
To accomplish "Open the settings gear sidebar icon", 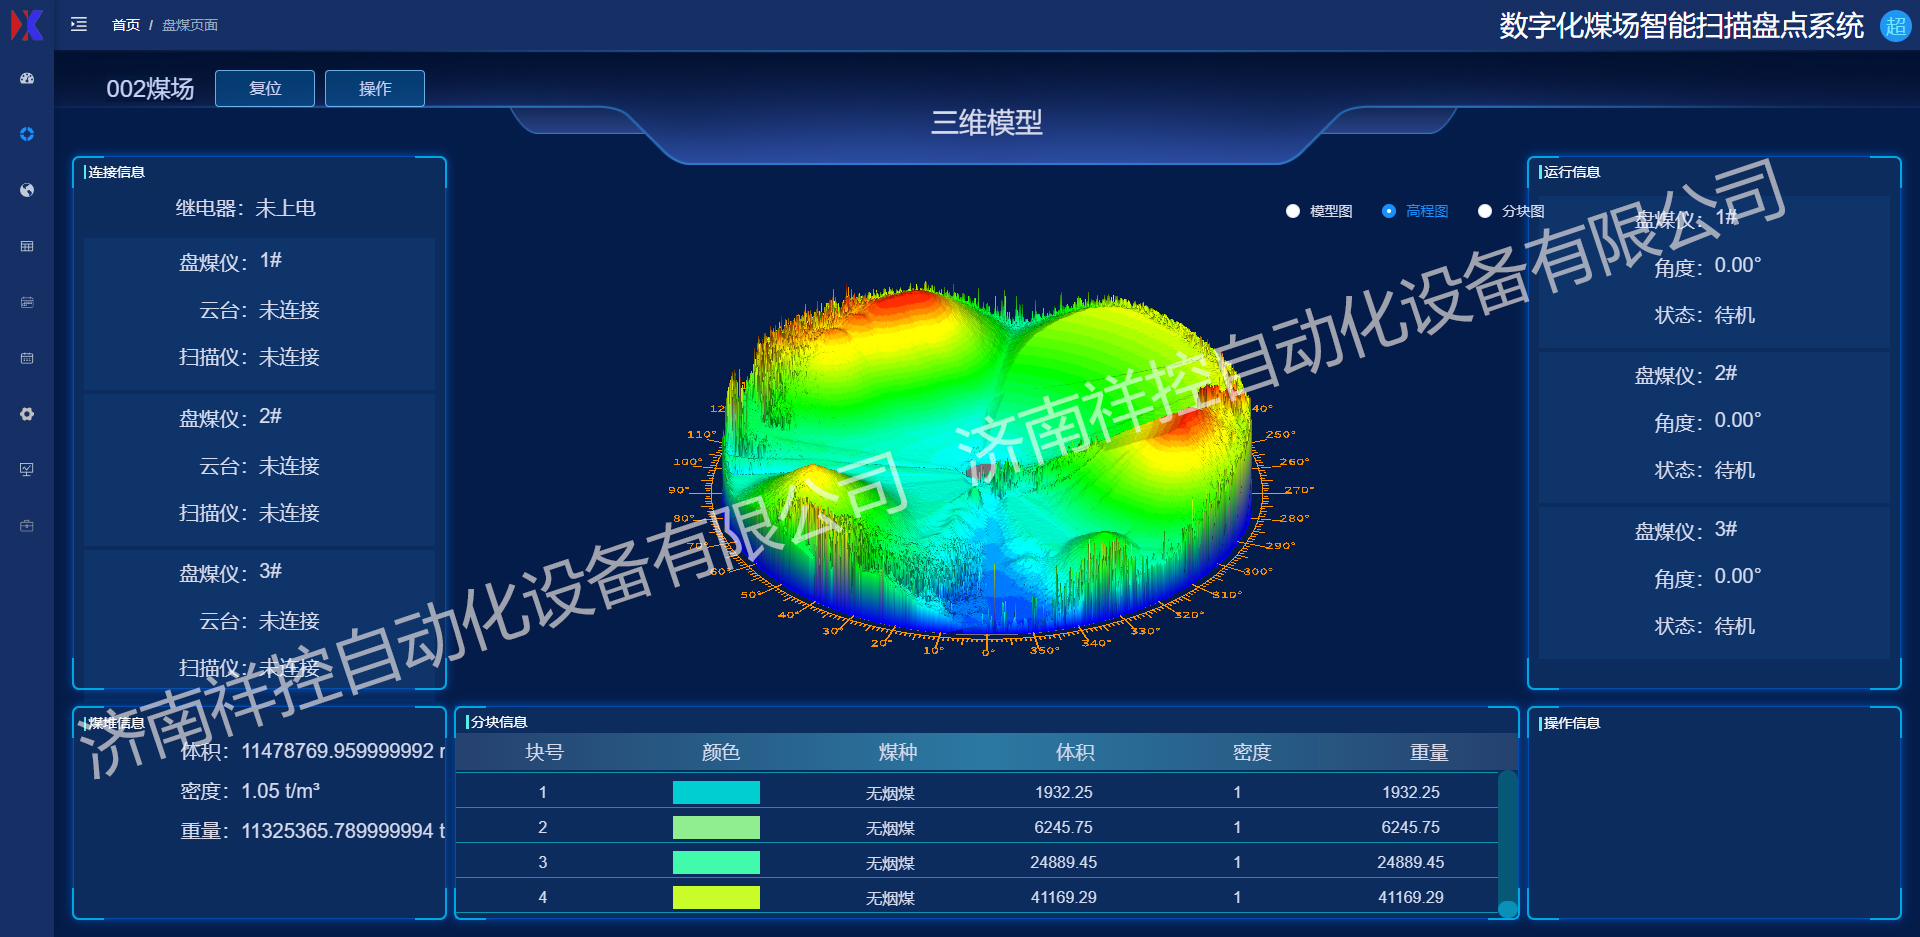I will coord(27,414).
